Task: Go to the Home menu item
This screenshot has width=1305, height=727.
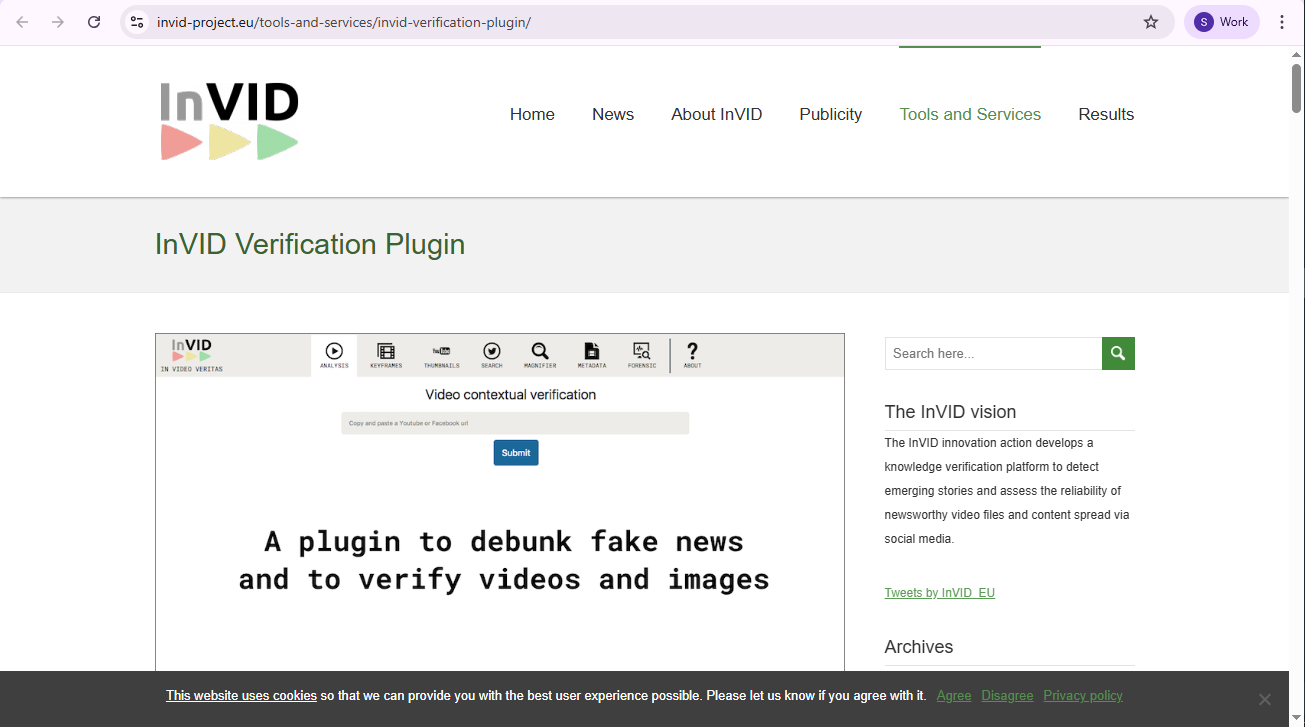Action: [532, 114]
